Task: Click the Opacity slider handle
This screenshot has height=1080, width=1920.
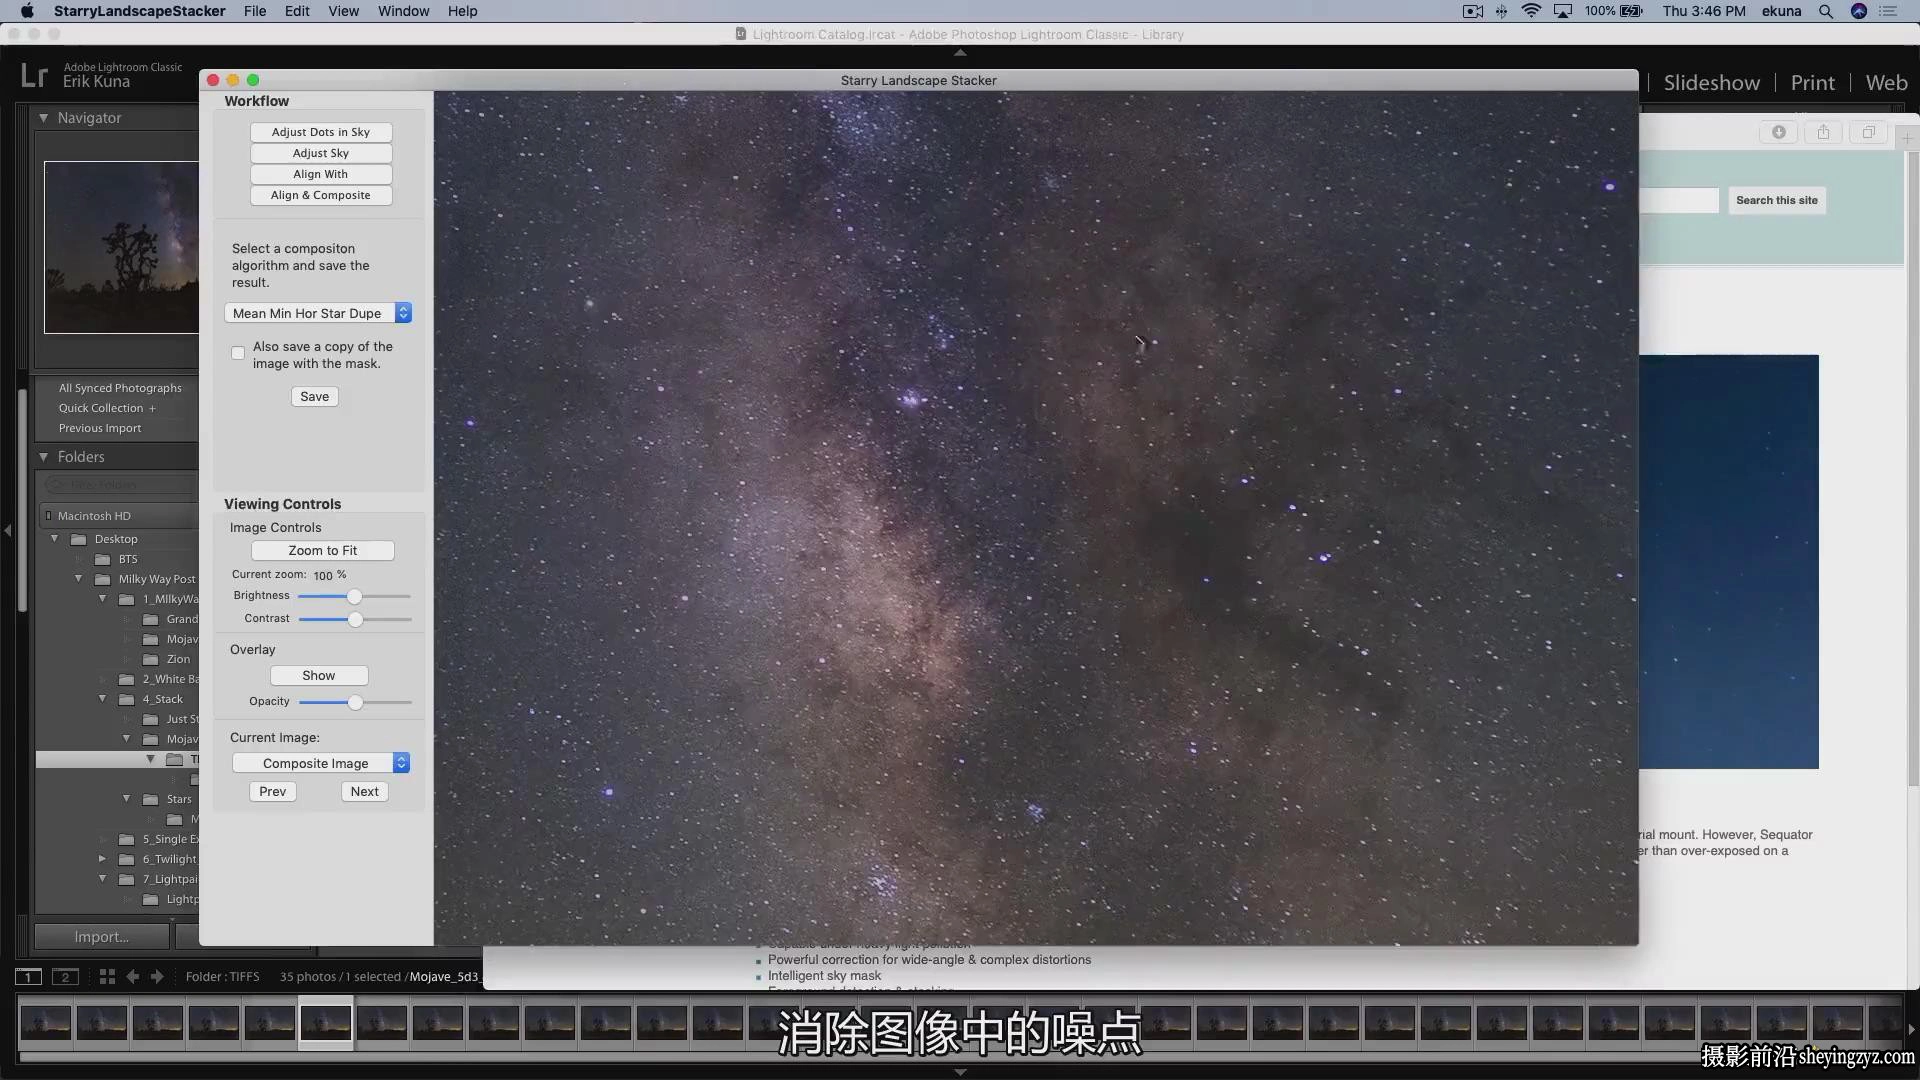Action: click(355, 702)
